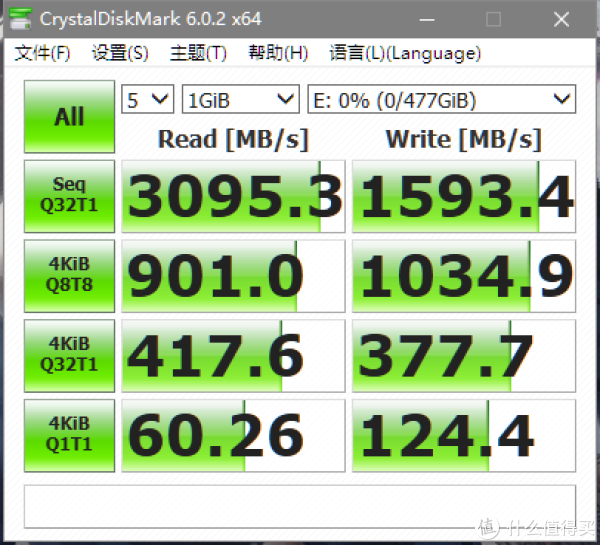Select the 4KiB Q8T8 write result 1034.9

pyautogui.click(x=464, y=276)
